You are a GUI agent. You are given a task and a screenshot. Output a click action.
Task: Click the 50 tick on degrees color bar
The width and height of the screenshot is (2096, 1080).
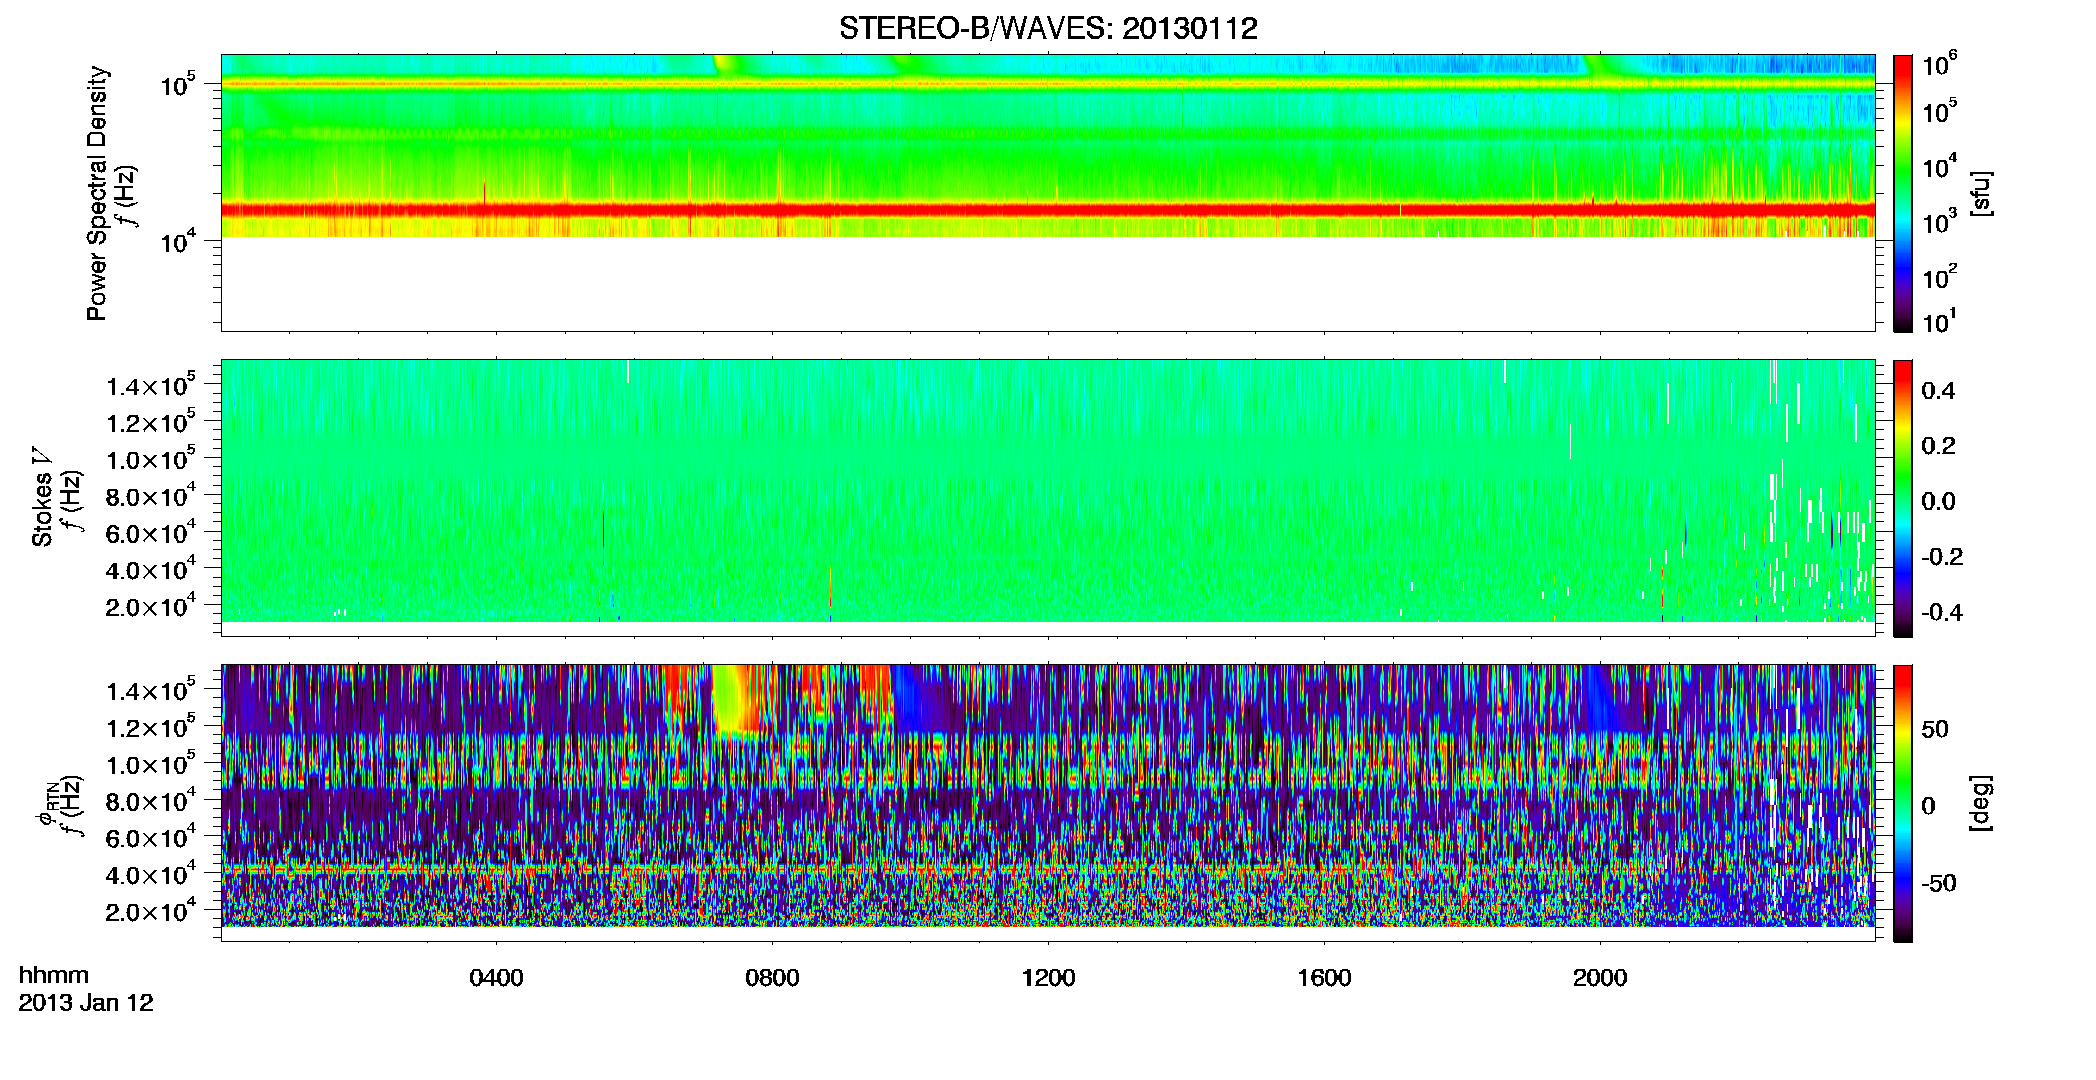coord(1934,729)
